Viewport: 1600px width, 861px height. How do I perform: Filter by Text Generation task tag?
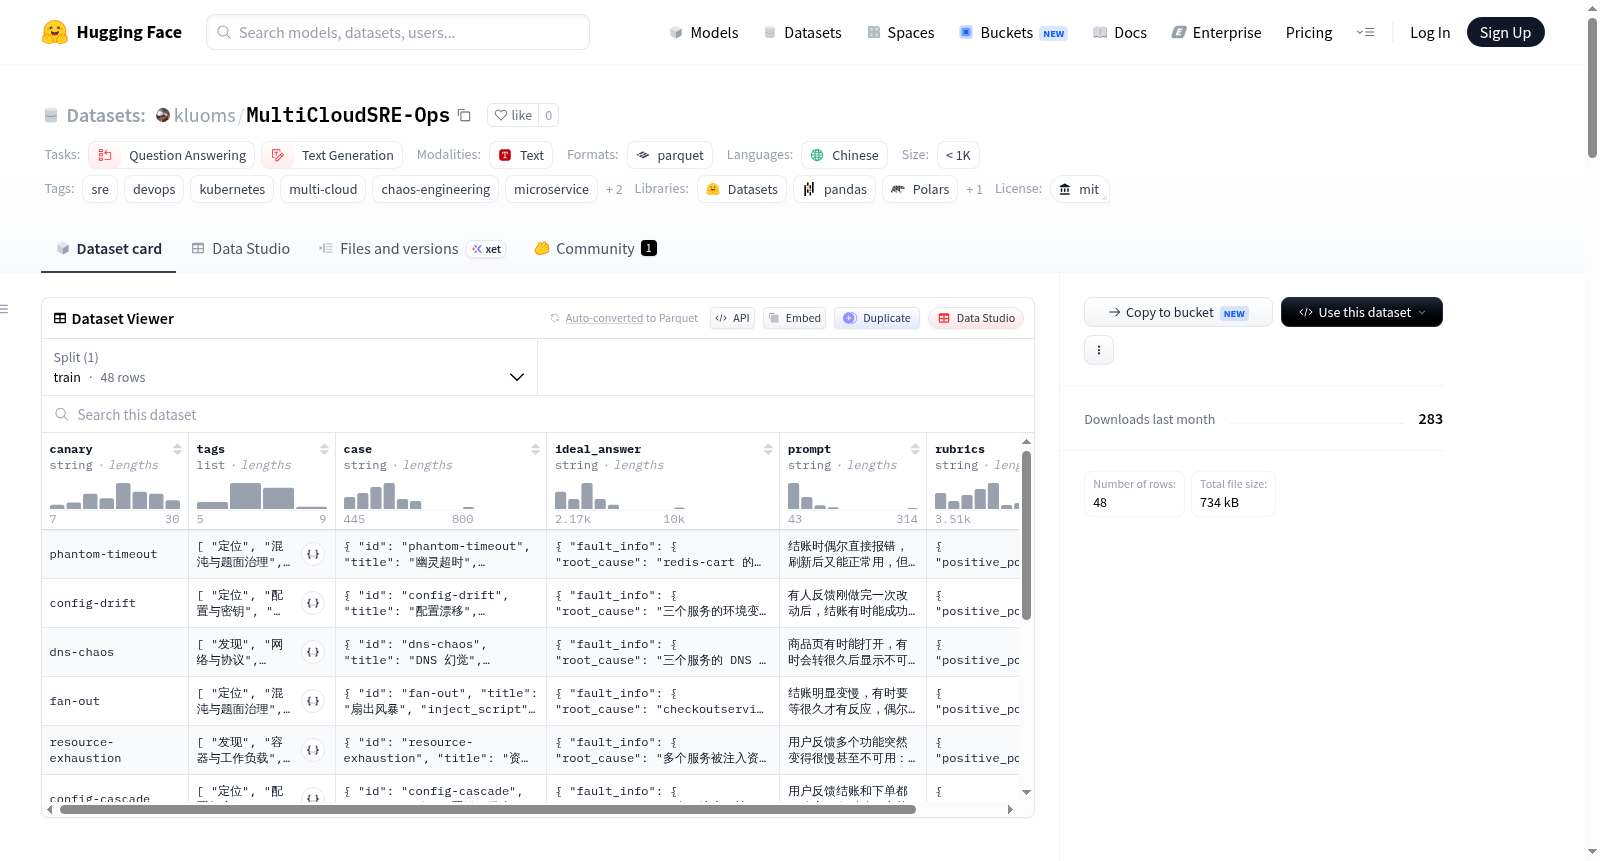click(x=332, y=155)
